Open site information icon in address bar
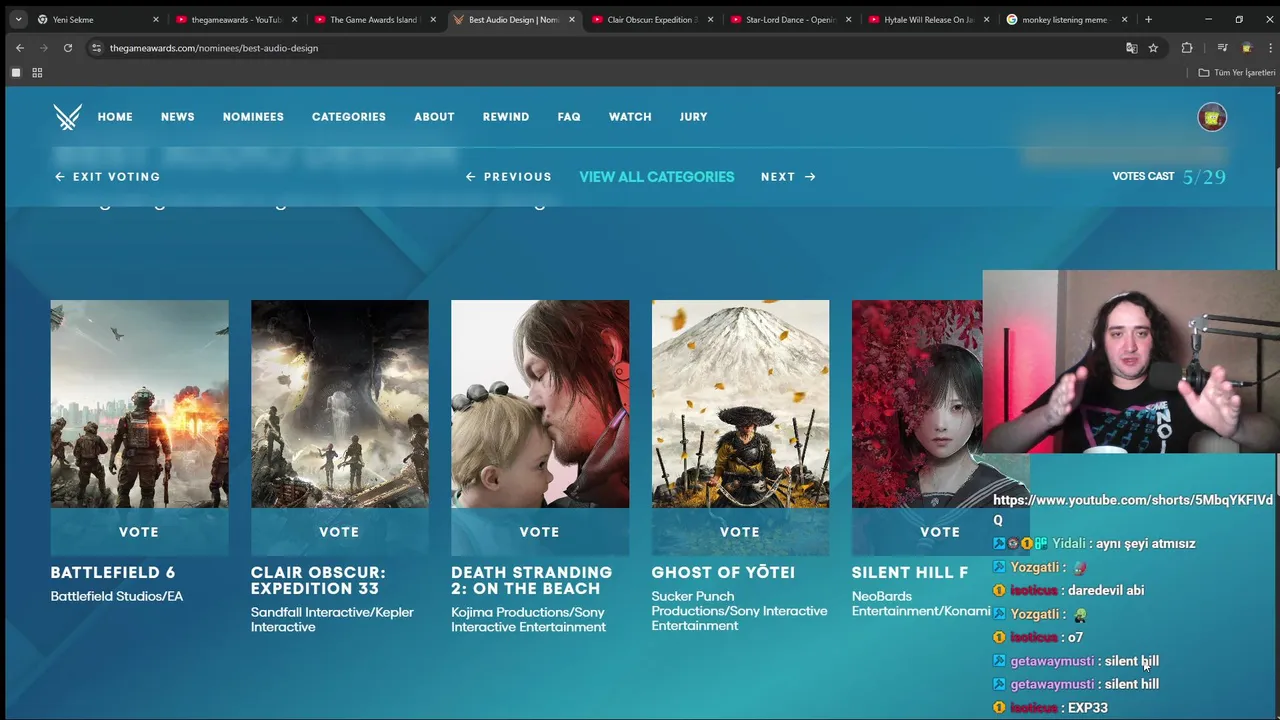This screenshot has width=1280, height=720. [x=96, y=48]
